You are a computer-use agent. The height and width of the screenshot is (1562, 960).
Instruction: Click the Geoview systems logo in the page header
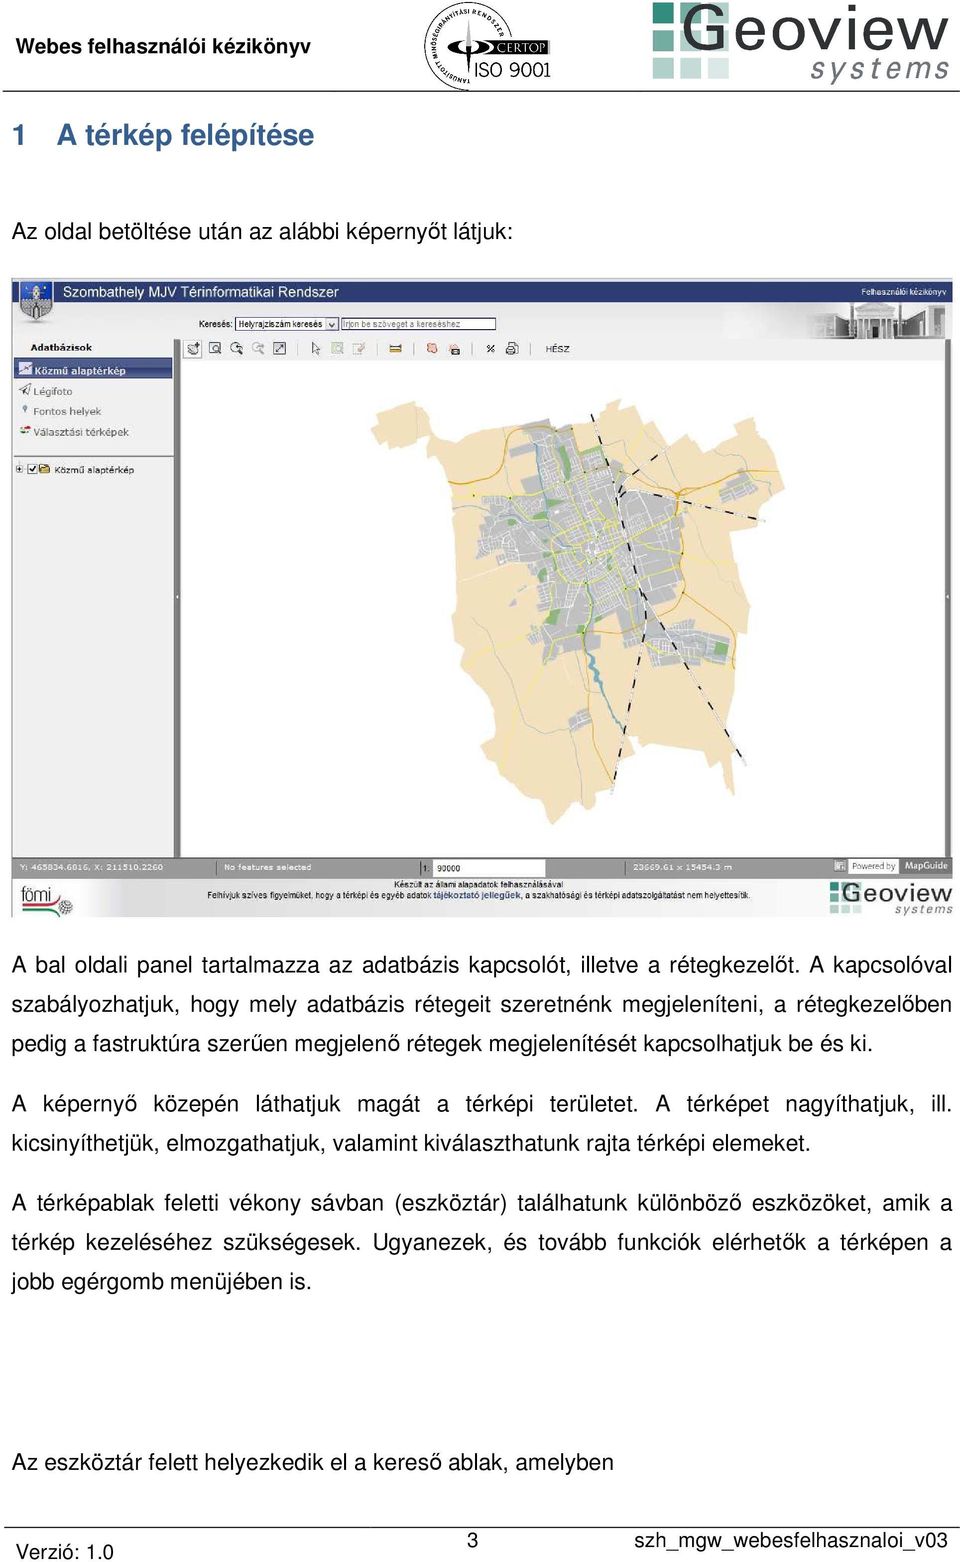click(x=800, y=42)
